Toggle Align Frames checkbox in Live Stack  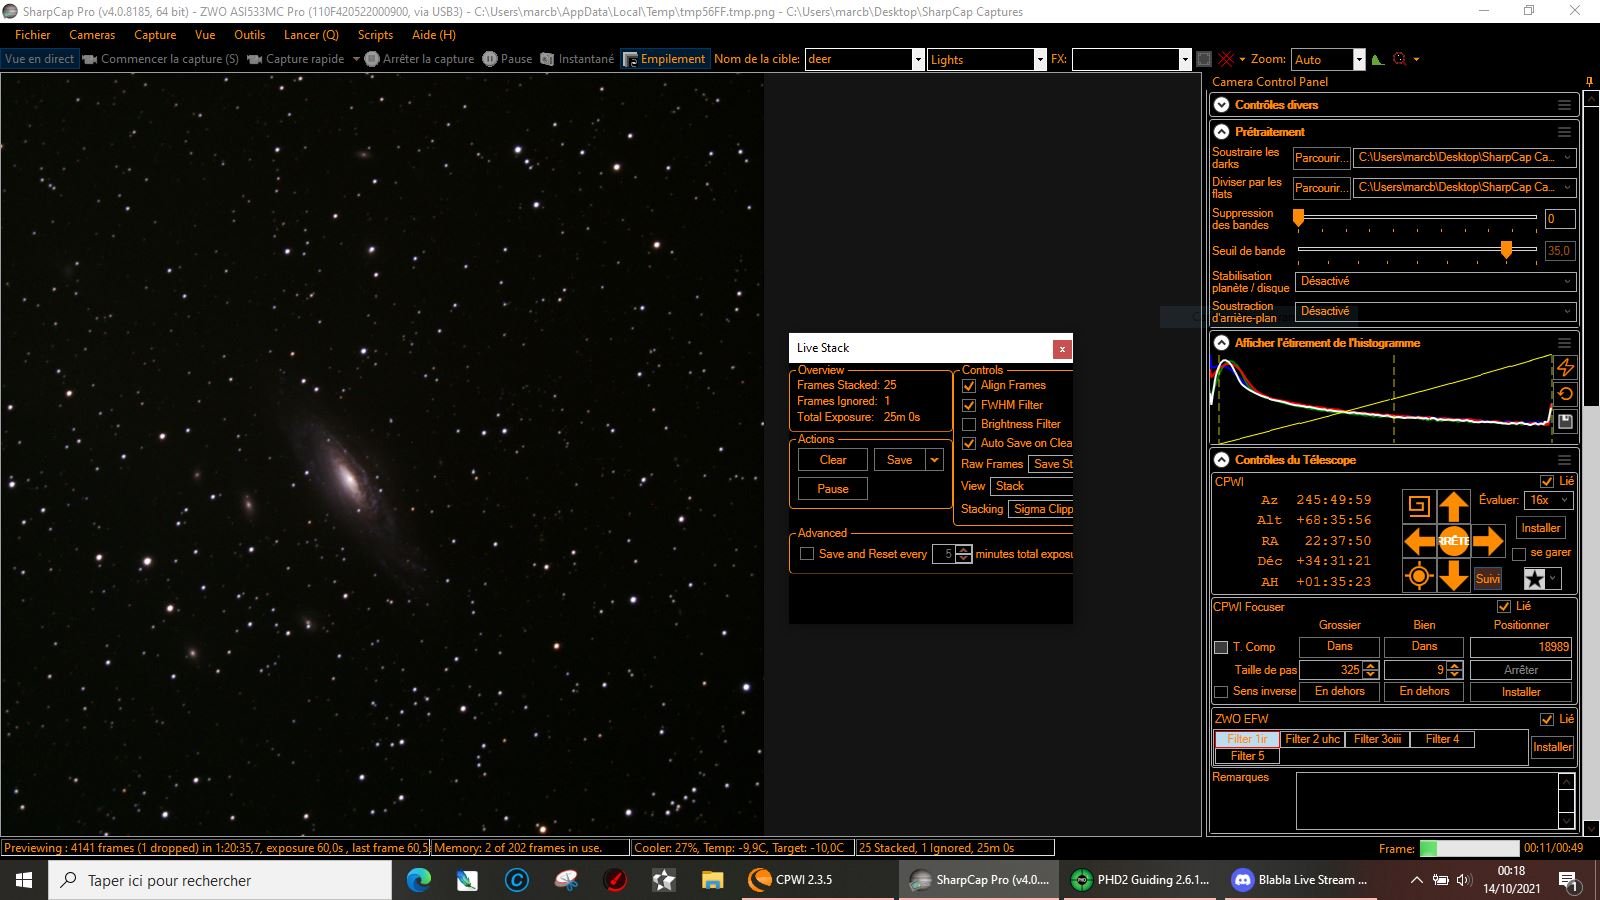(969, 386)
